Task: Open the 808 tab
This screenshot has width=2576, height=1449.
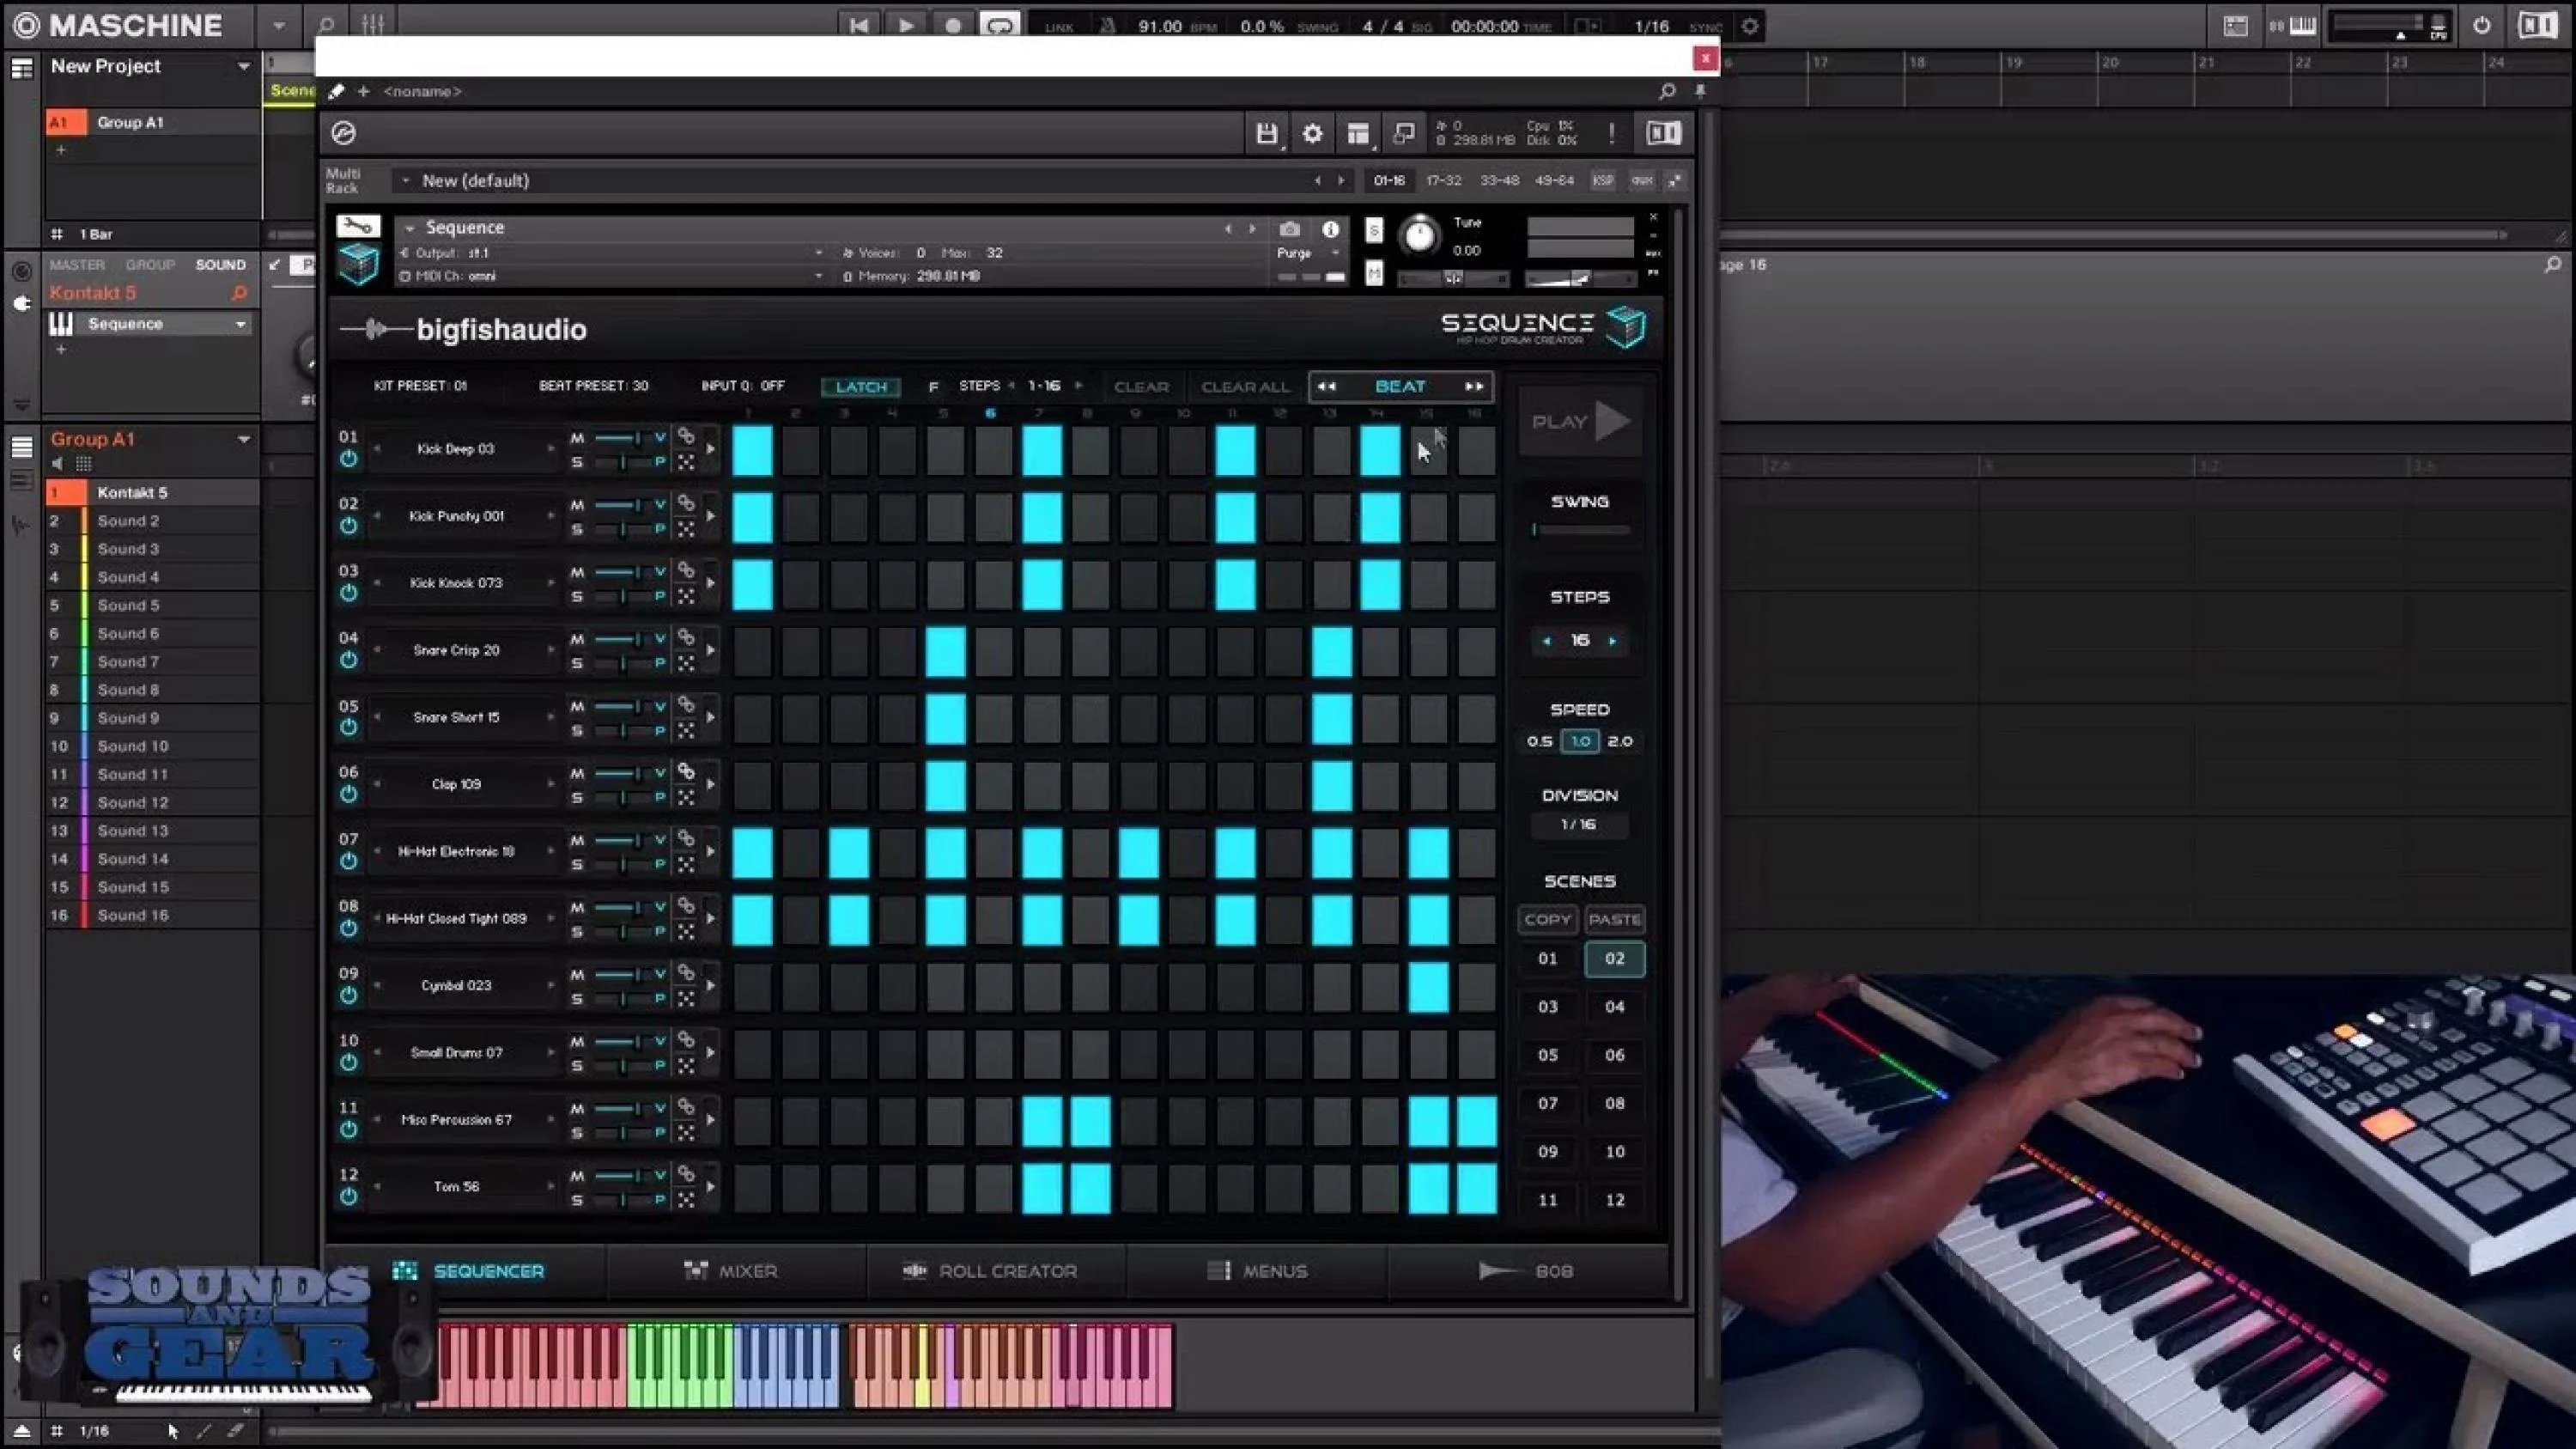Action: (x=1526, y=1271)
